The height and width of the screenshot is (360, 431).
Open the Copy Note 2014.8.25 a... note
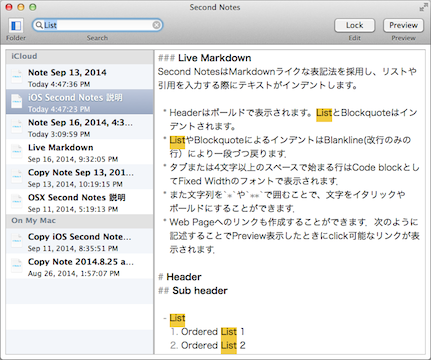click(x=79, y=266)
